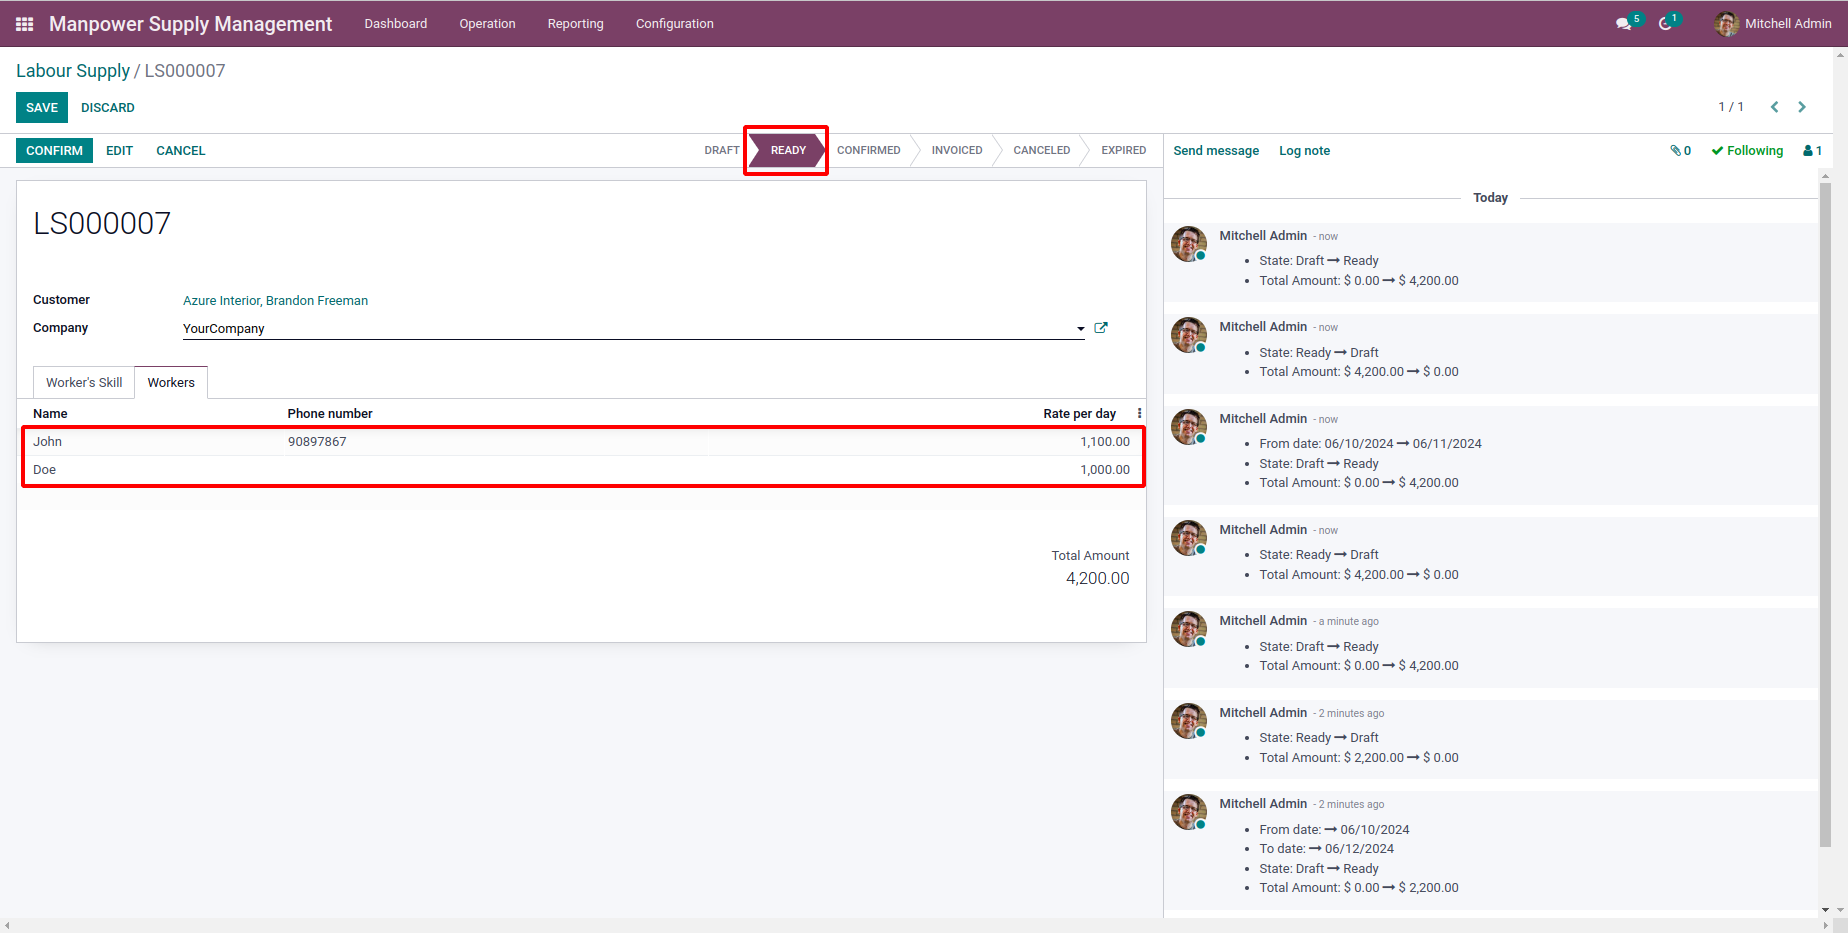Open the conversations chat bubble icon
The height and width of the screenshot is (933, 1848).
tap(1625, 23)
